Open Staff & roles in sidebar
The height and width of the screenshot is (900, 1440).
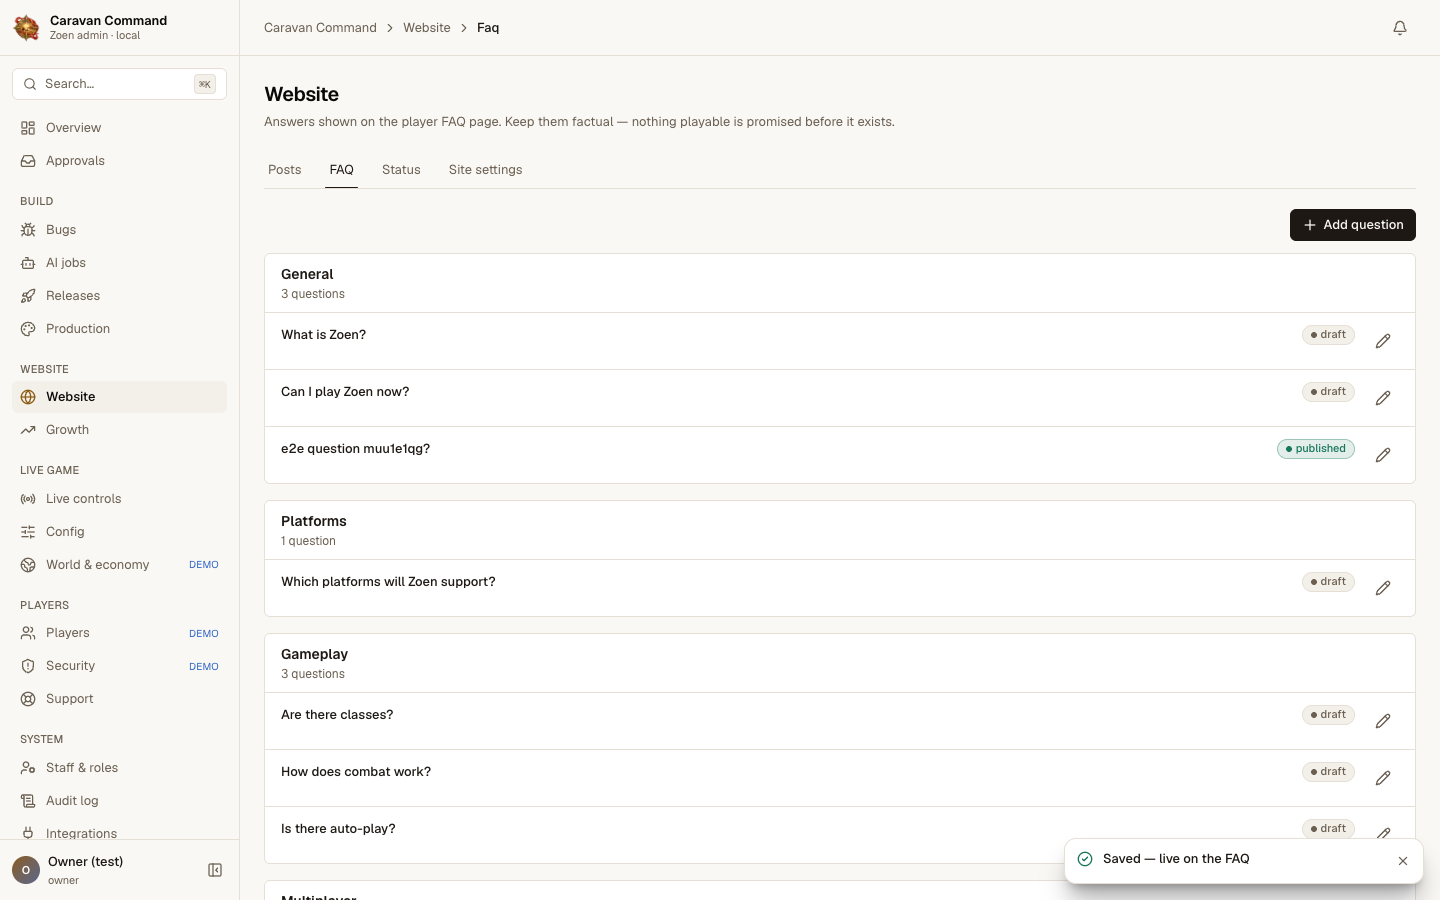click(x=119, y=768)
